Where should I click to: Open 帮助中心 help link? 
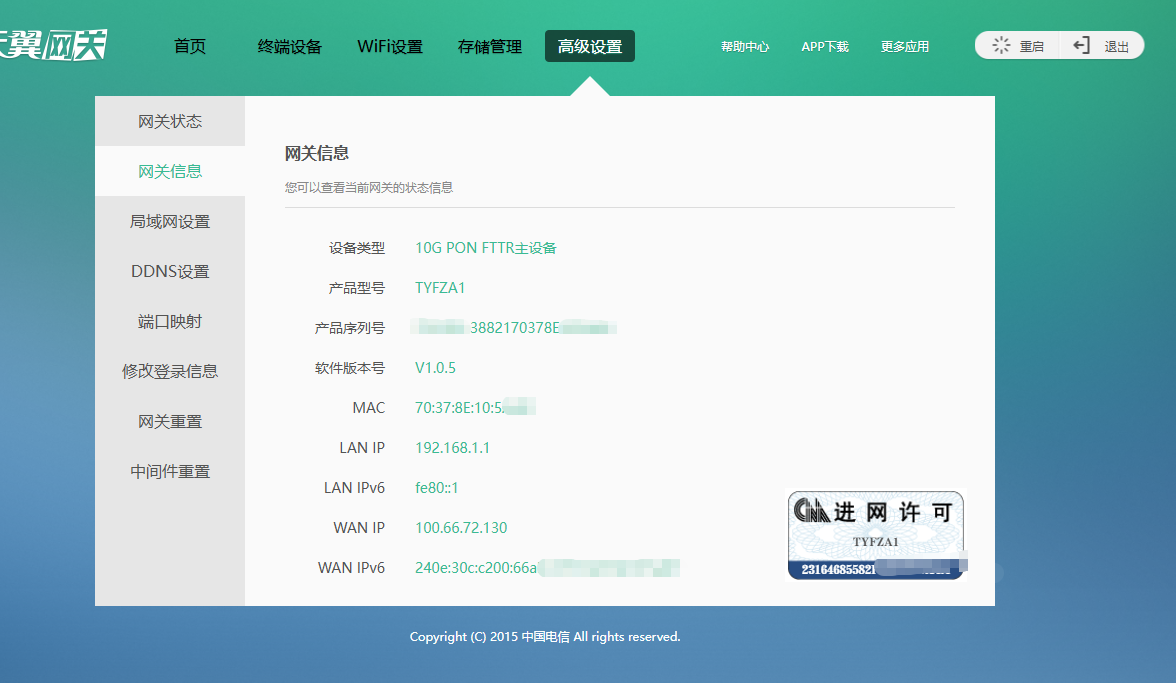point(745,46)
